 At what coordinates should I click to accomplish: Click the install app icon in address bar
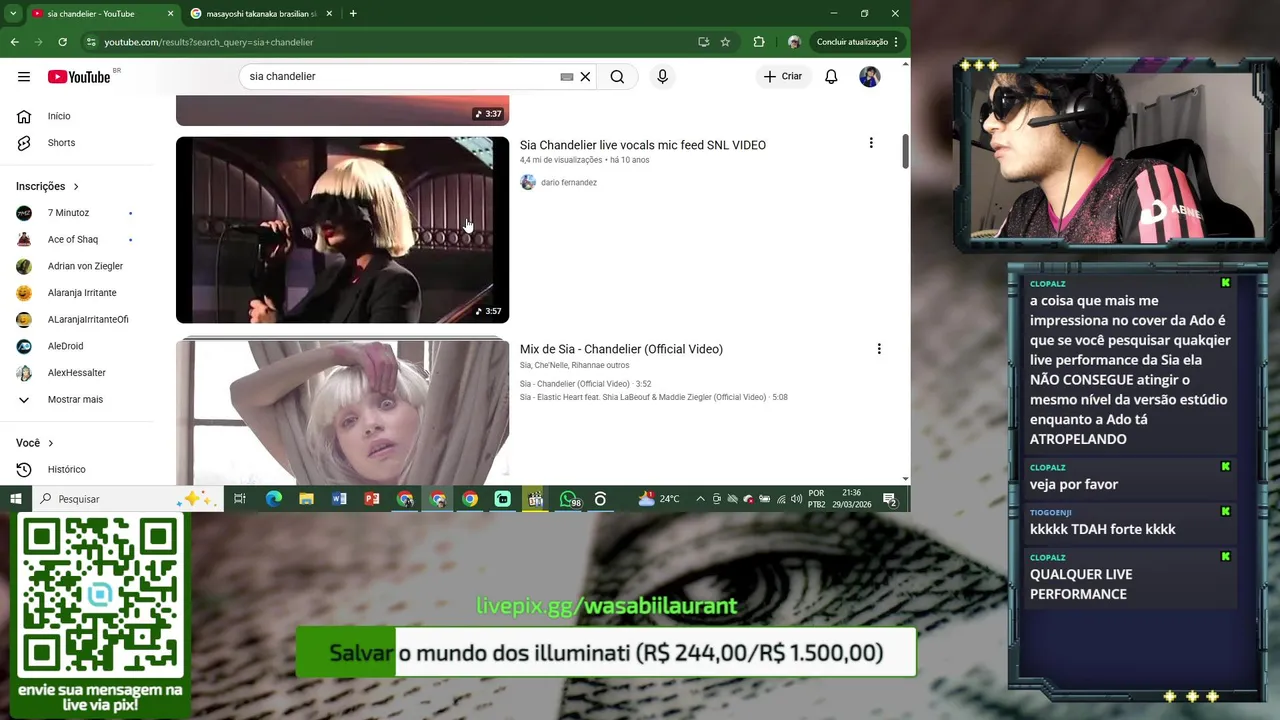coord(703,42)
